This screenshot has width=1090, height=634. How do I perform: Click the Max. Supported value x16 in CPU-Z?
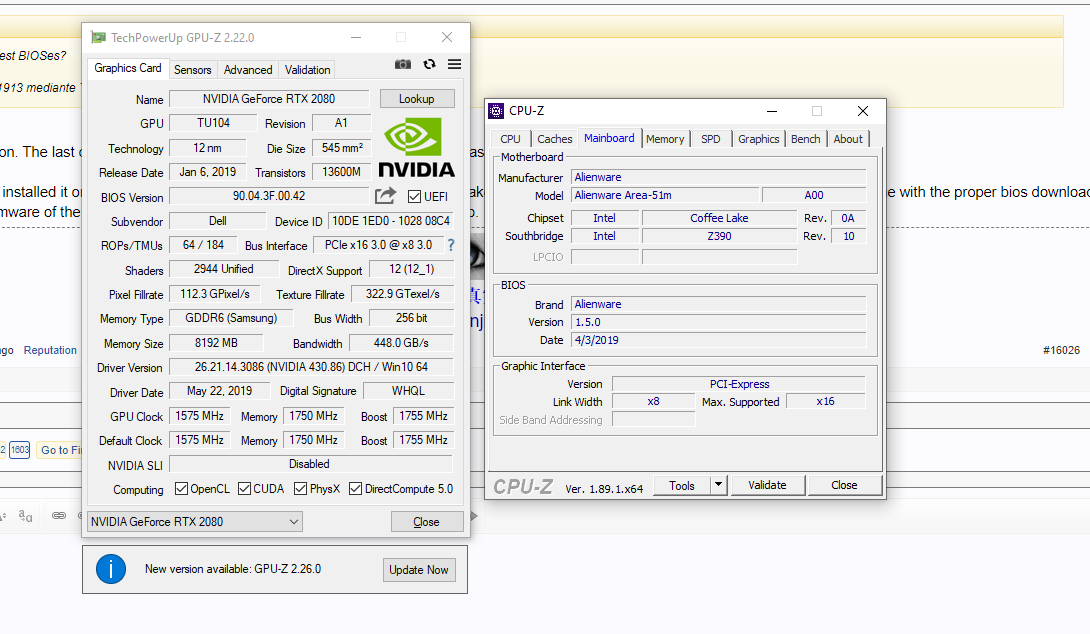click(825, 401)
